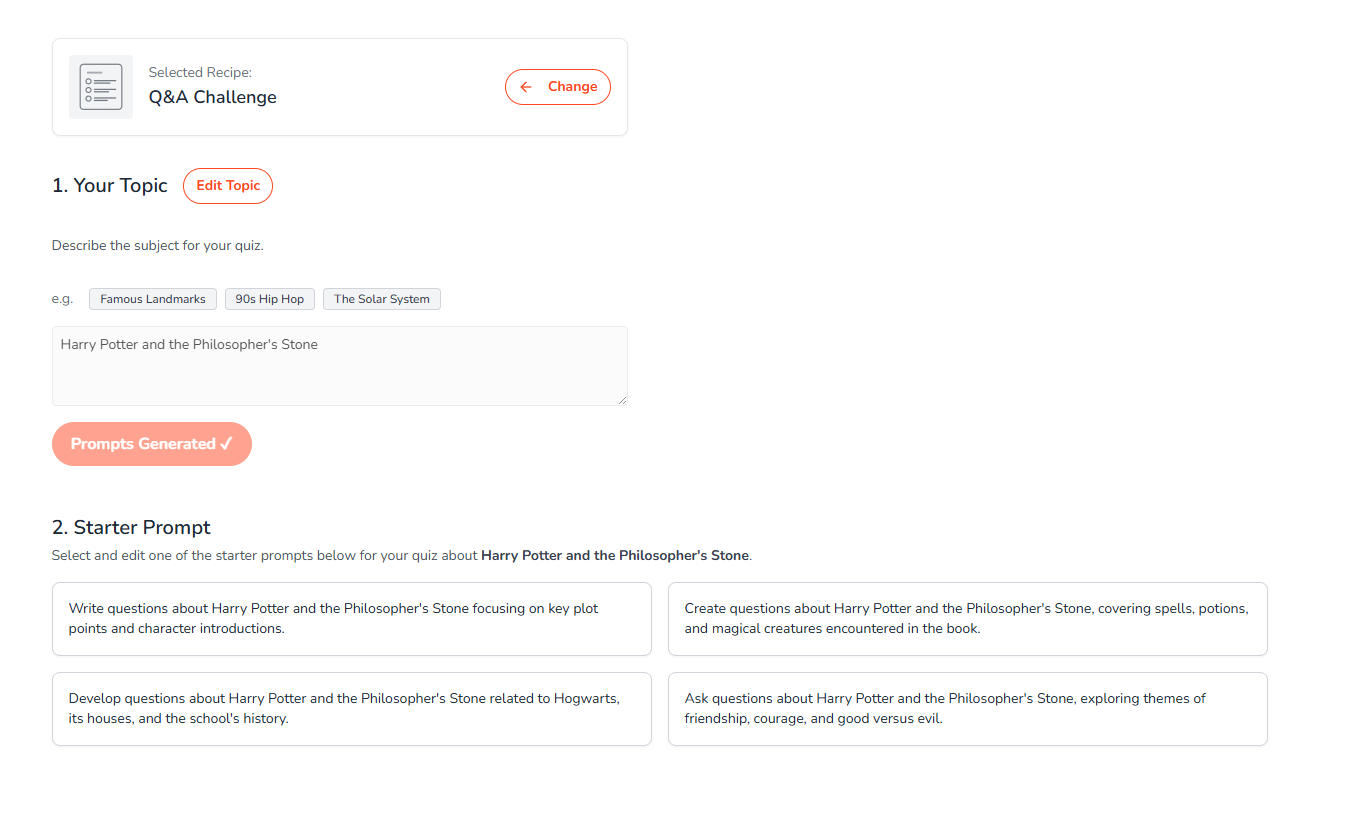Click the Starter Prompt section heading
This screenshot has height=823, width=1351.
[x=130, y=527]
